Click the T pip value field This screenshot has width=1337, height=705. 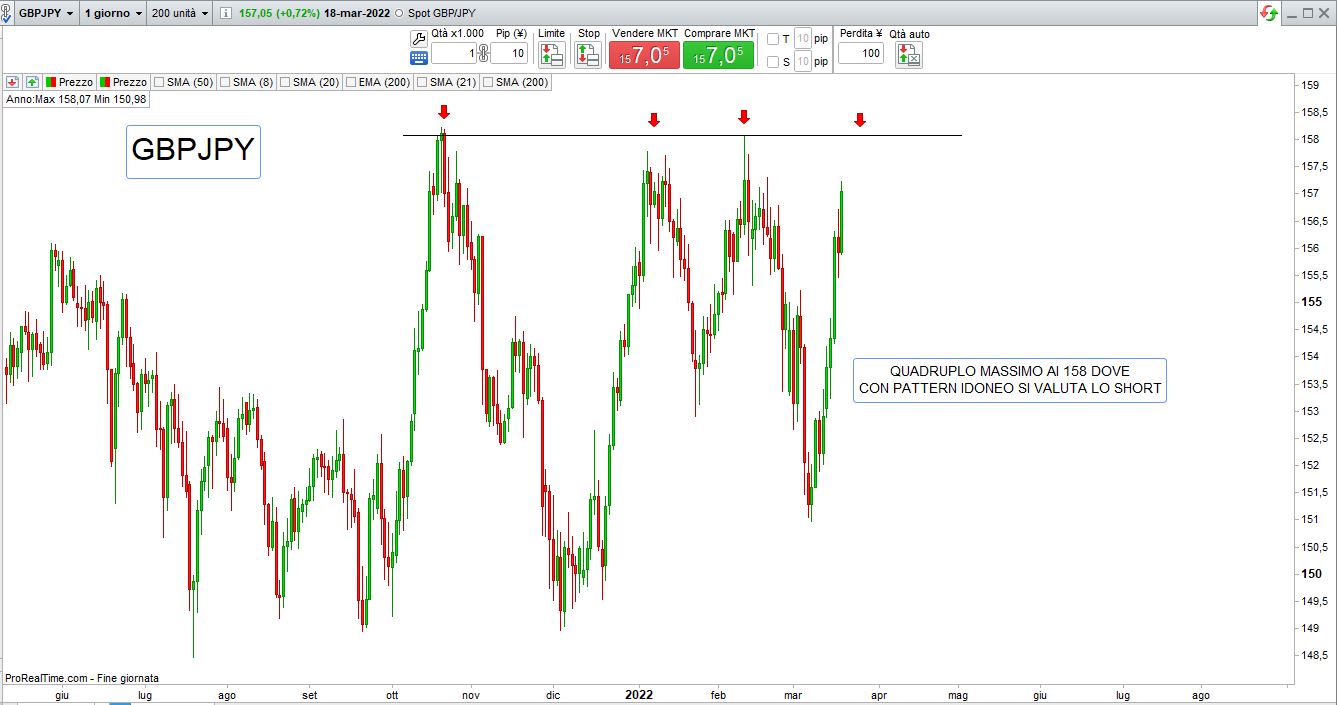coord(802,39)
